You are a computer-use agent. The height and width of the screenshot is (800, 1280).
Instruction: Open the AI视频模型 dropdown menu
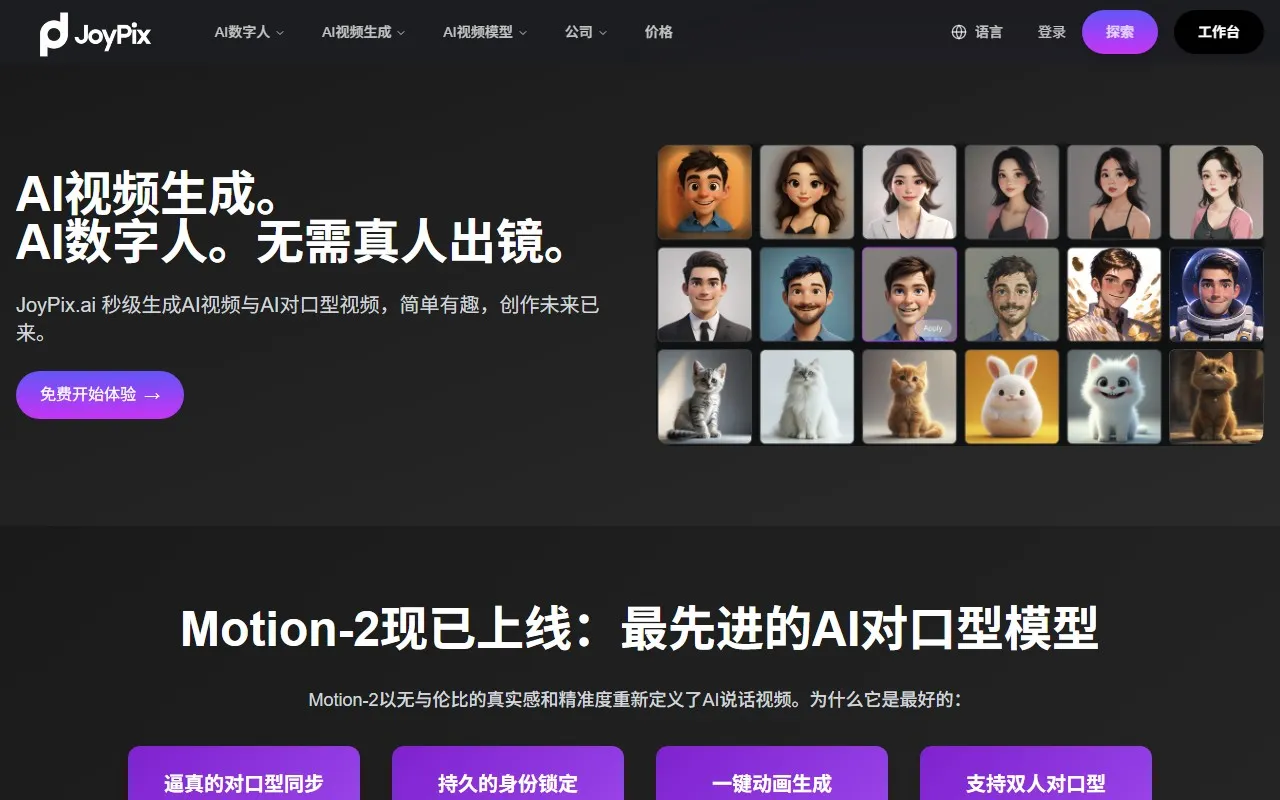click(485, 32)
